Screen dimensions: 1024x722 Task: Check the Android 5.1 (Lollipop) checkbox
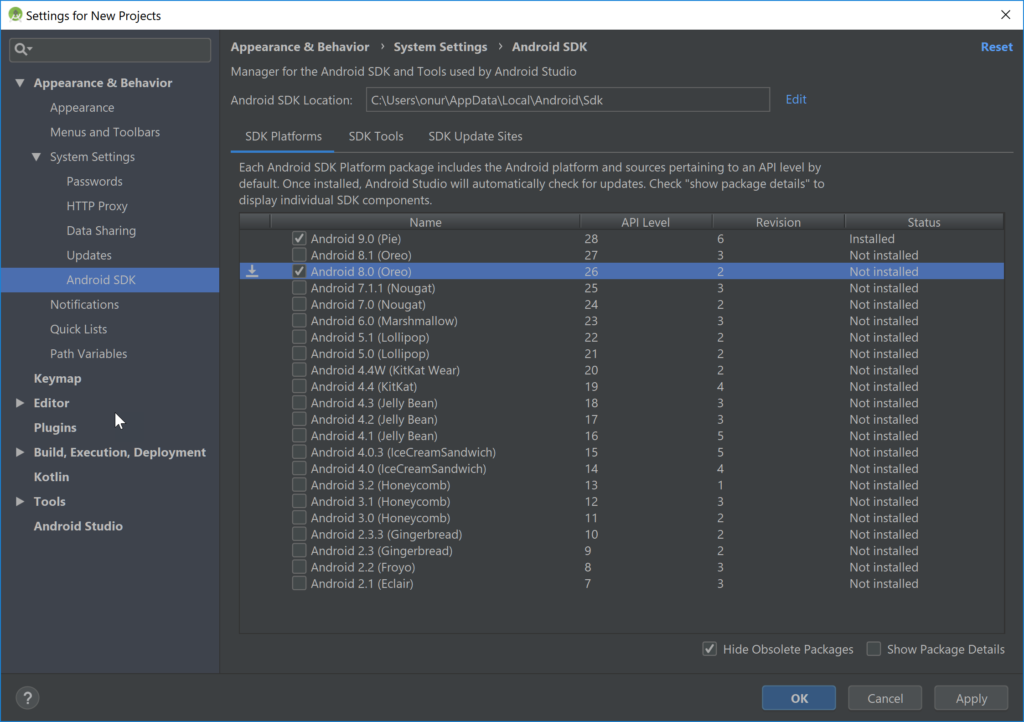[299, 337]
